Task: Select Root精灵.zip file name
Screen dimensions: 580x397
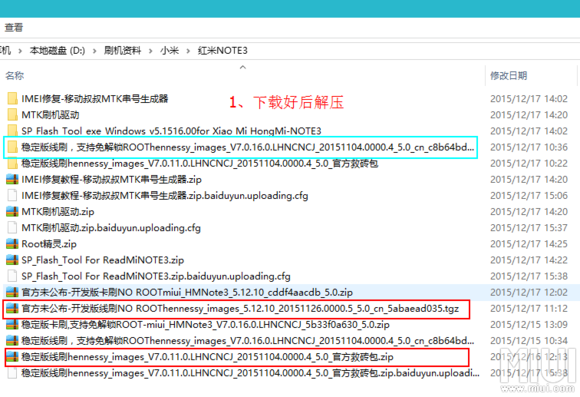Action: point(49,244)
